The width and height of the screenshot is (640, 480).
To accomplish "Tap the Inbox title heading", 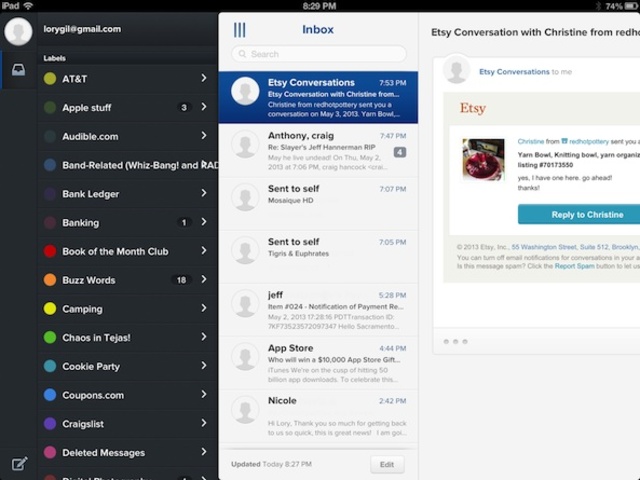I will click(318, 29).
